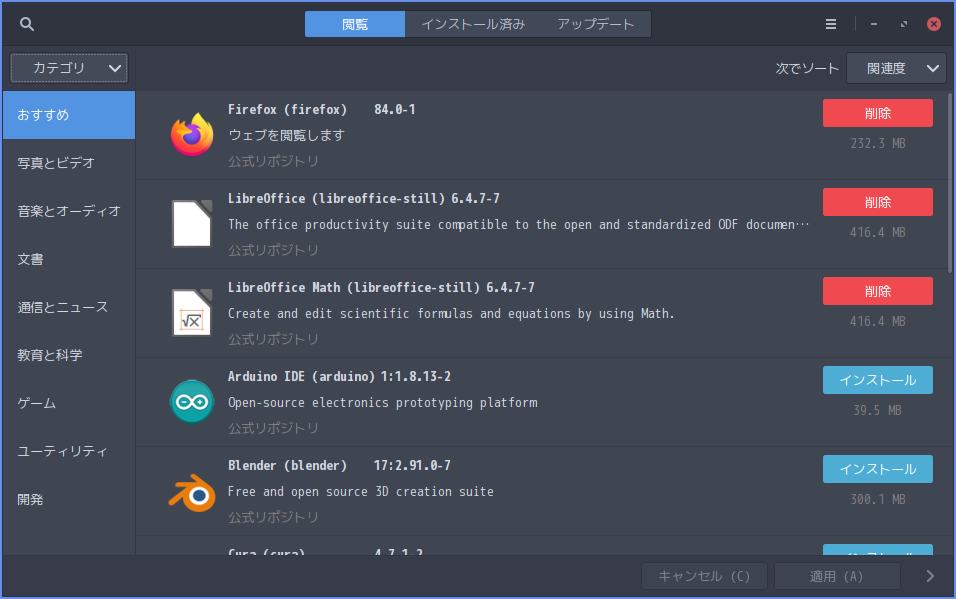Click the LibreOffice Math (libreoffice-still) title
956x599 pixels.
[x=381, y=287]
